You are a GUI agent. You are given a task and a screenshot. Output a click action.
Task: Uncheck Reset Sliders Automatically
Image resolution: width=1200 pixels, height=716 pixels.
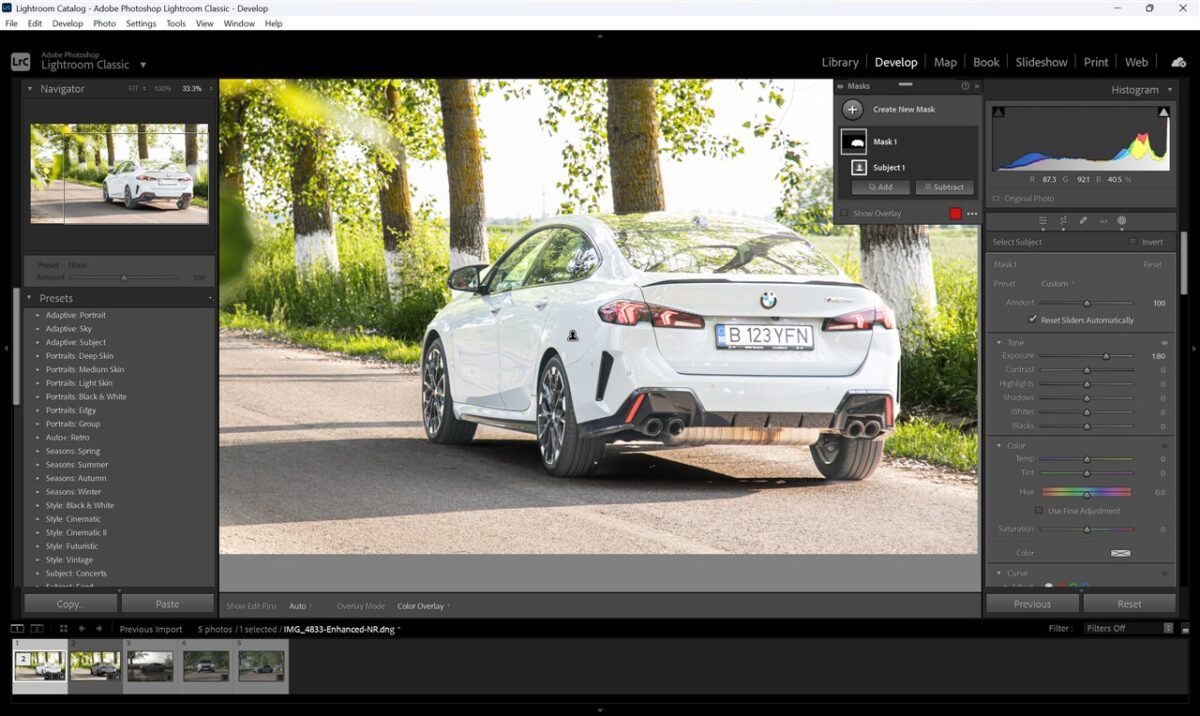coord(1033,320)
